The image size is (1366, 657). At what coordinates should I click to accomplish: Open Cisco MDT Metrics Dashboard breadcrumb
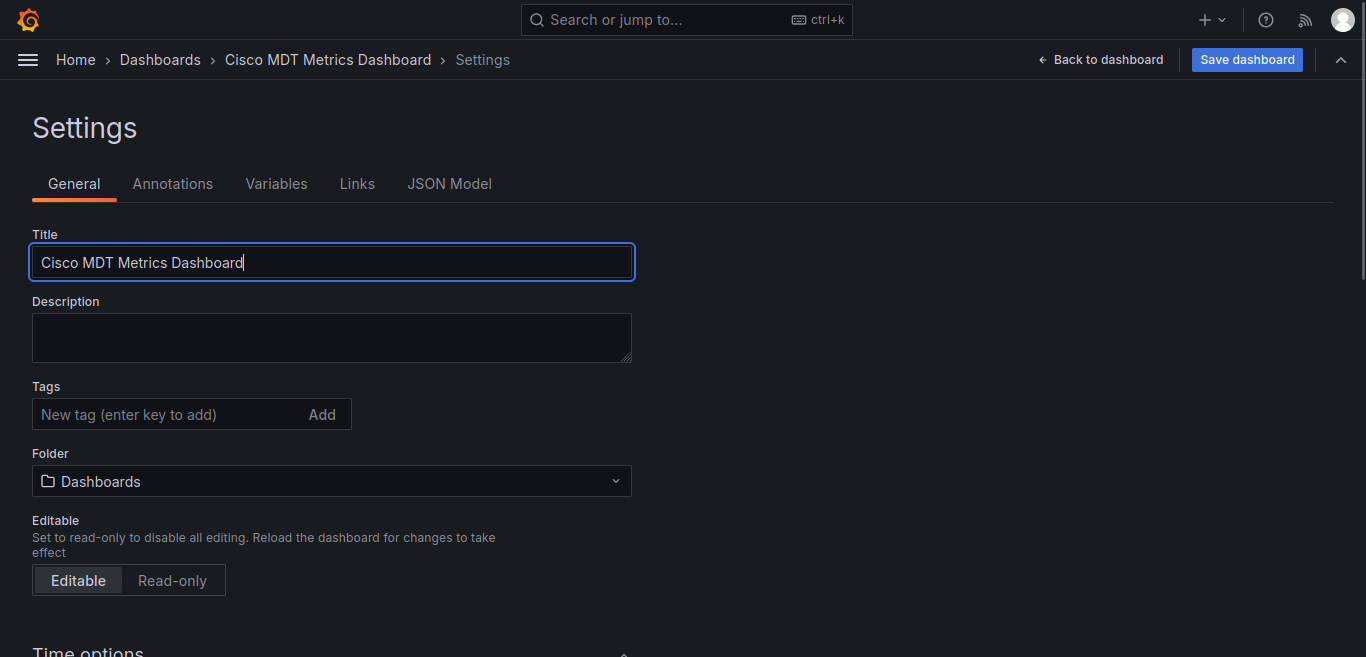[x=328, y=60]
